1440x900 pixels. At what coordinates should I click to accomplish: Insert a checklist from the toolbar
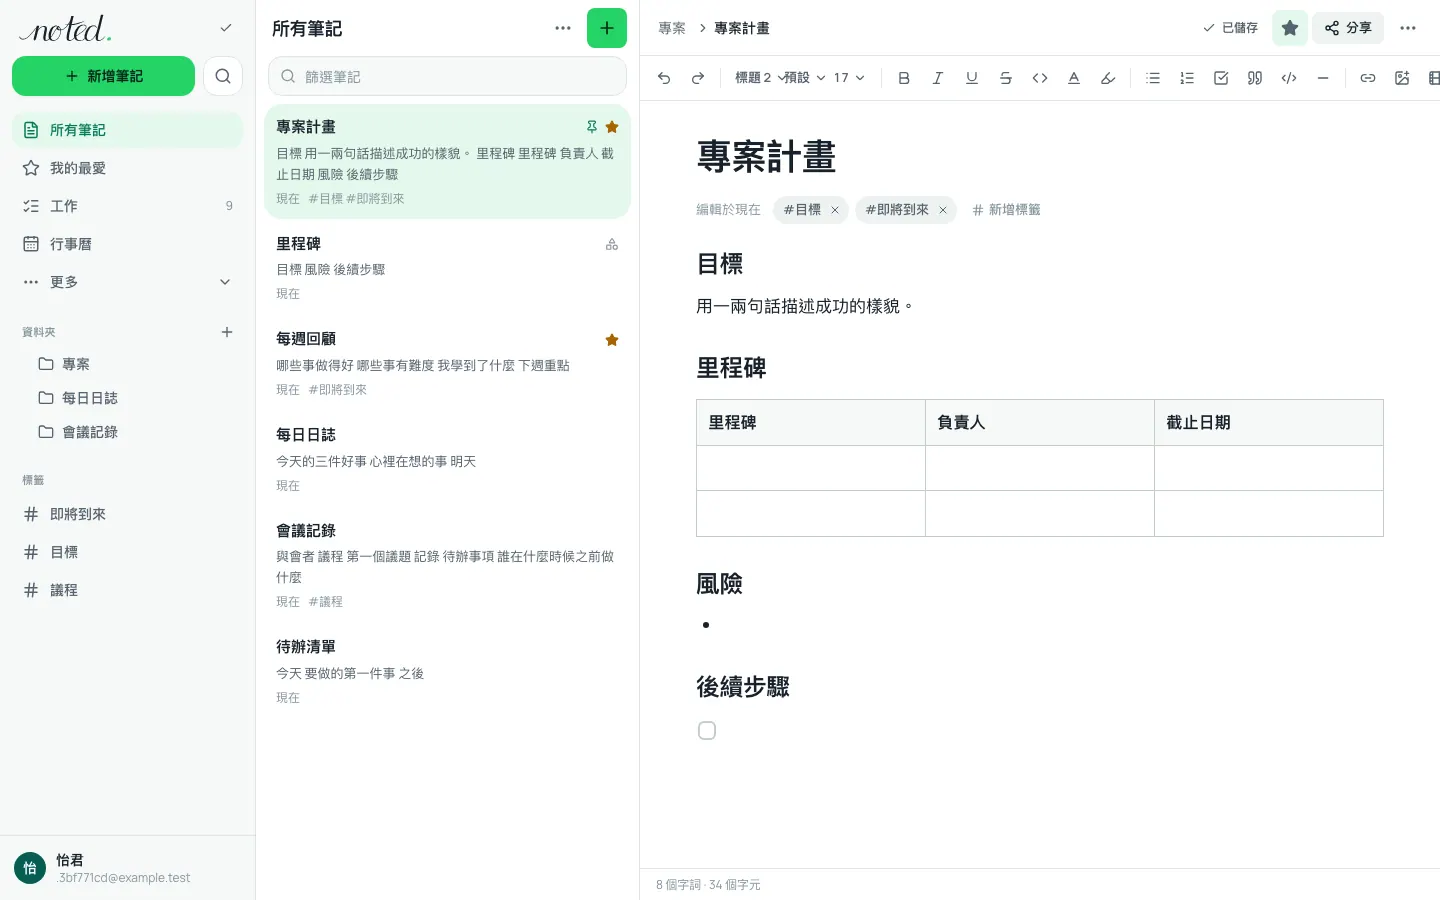(1221, 78)
